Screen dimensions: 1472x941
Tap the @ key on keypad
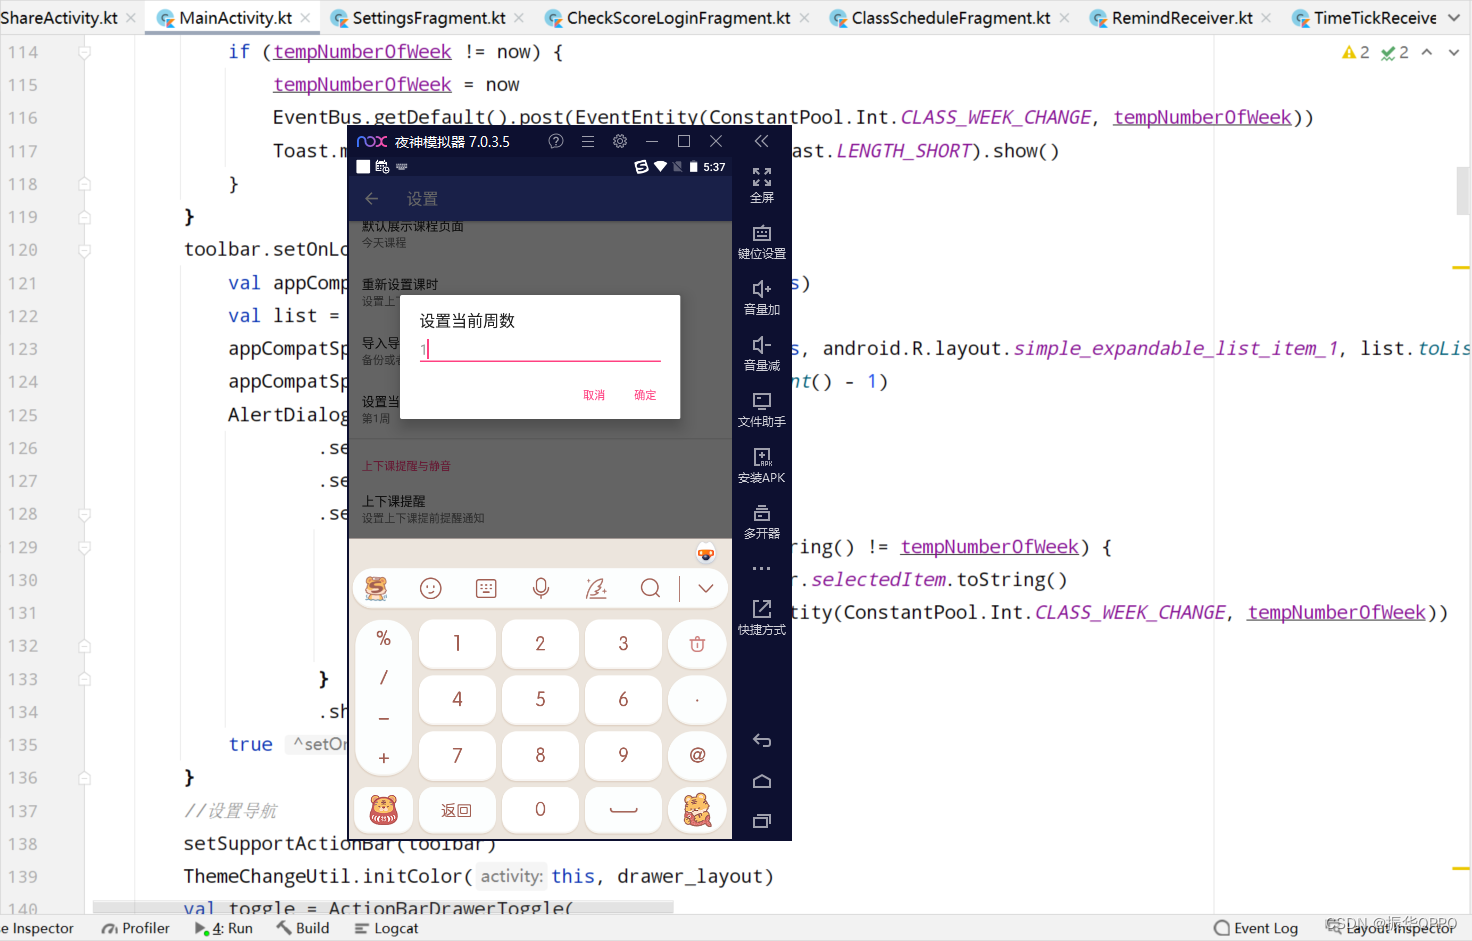(x=697, y=755)
